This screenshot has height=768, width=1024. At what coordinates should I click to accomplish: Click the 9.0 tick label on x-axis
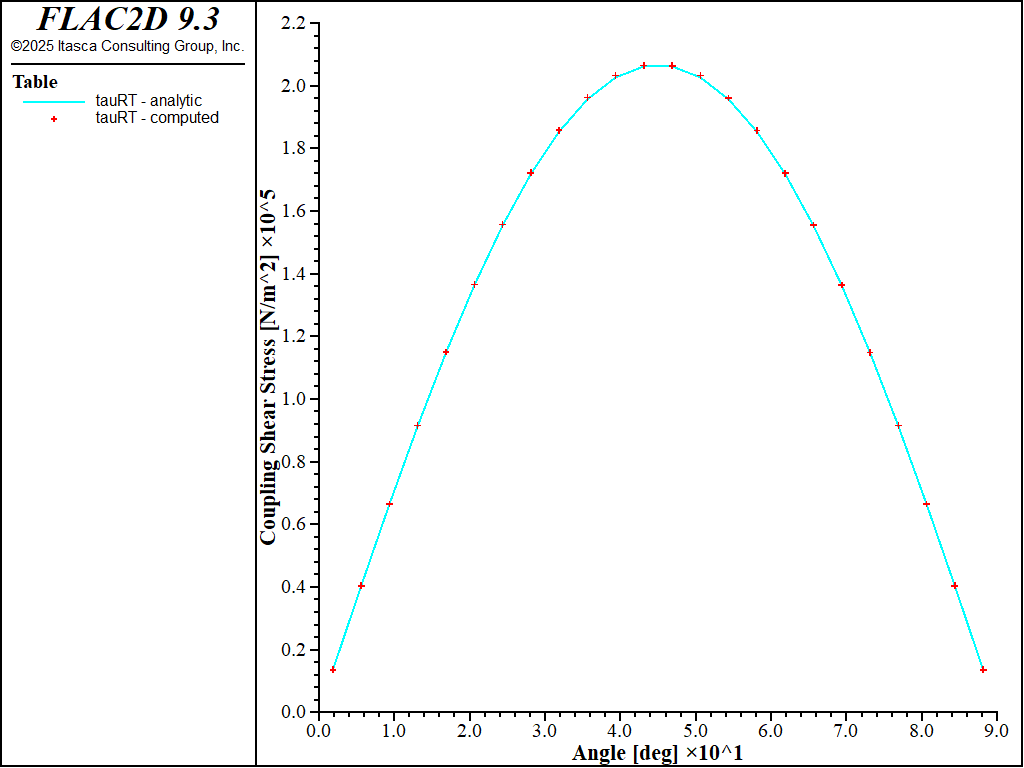pyautogui.click(x=997, y=731)
